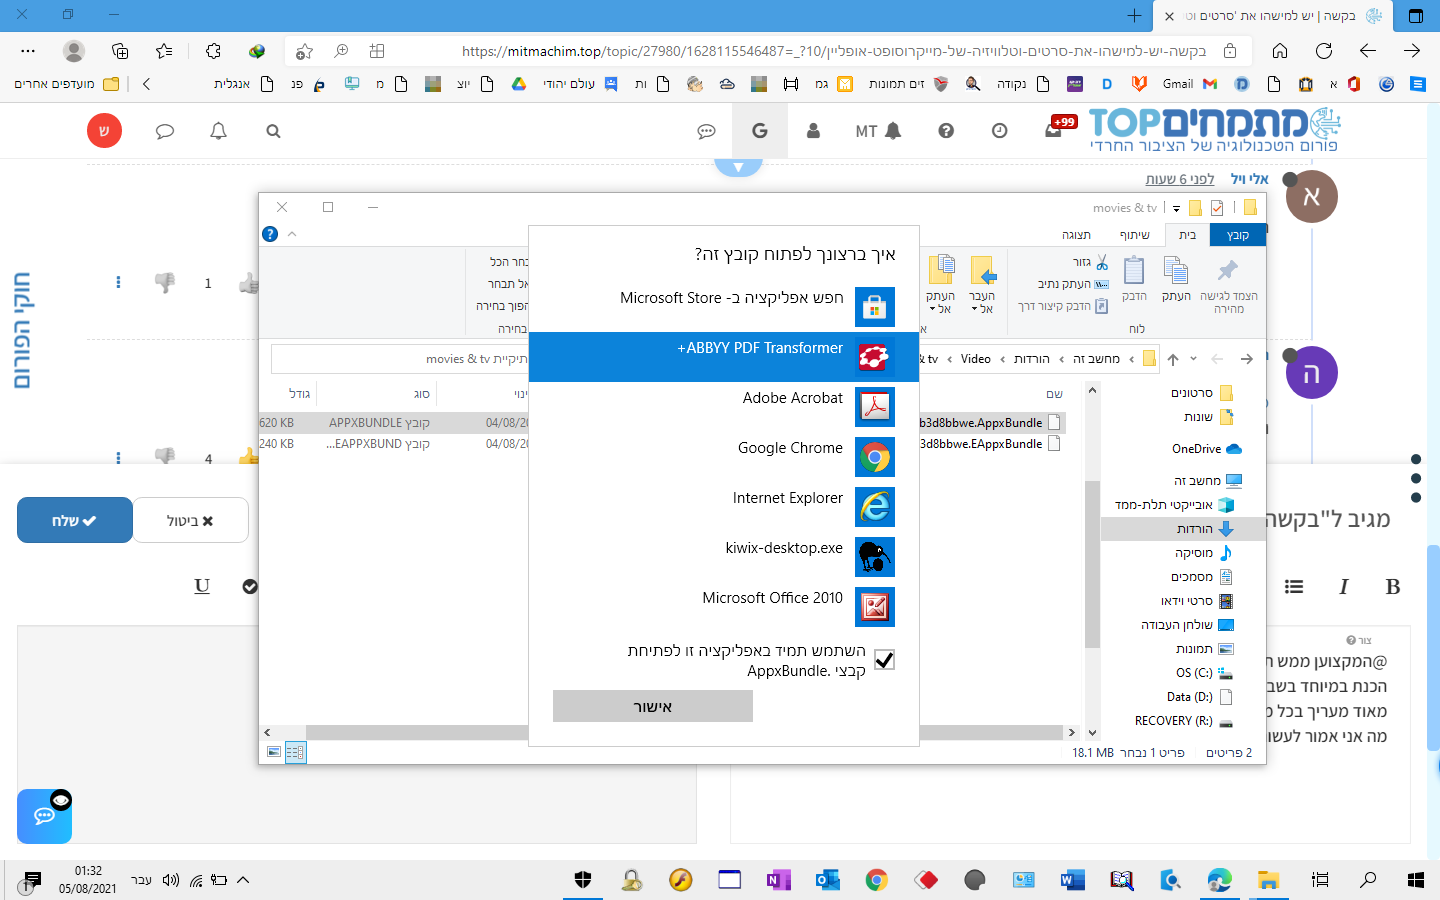The image size is (1440, 900).
Task: Toggle italic formatting in the forum editor
Action: (1343, 587)
